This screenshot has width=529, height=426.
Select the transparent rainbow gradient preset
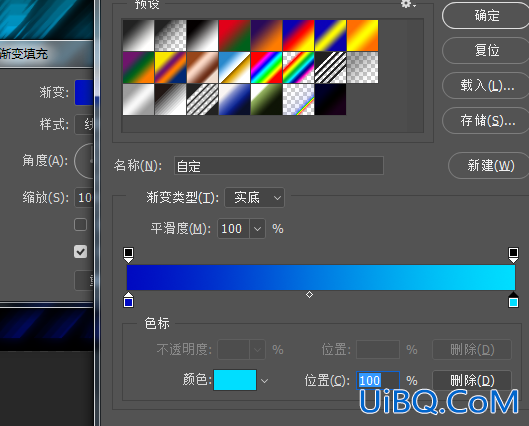pos(299,67)
